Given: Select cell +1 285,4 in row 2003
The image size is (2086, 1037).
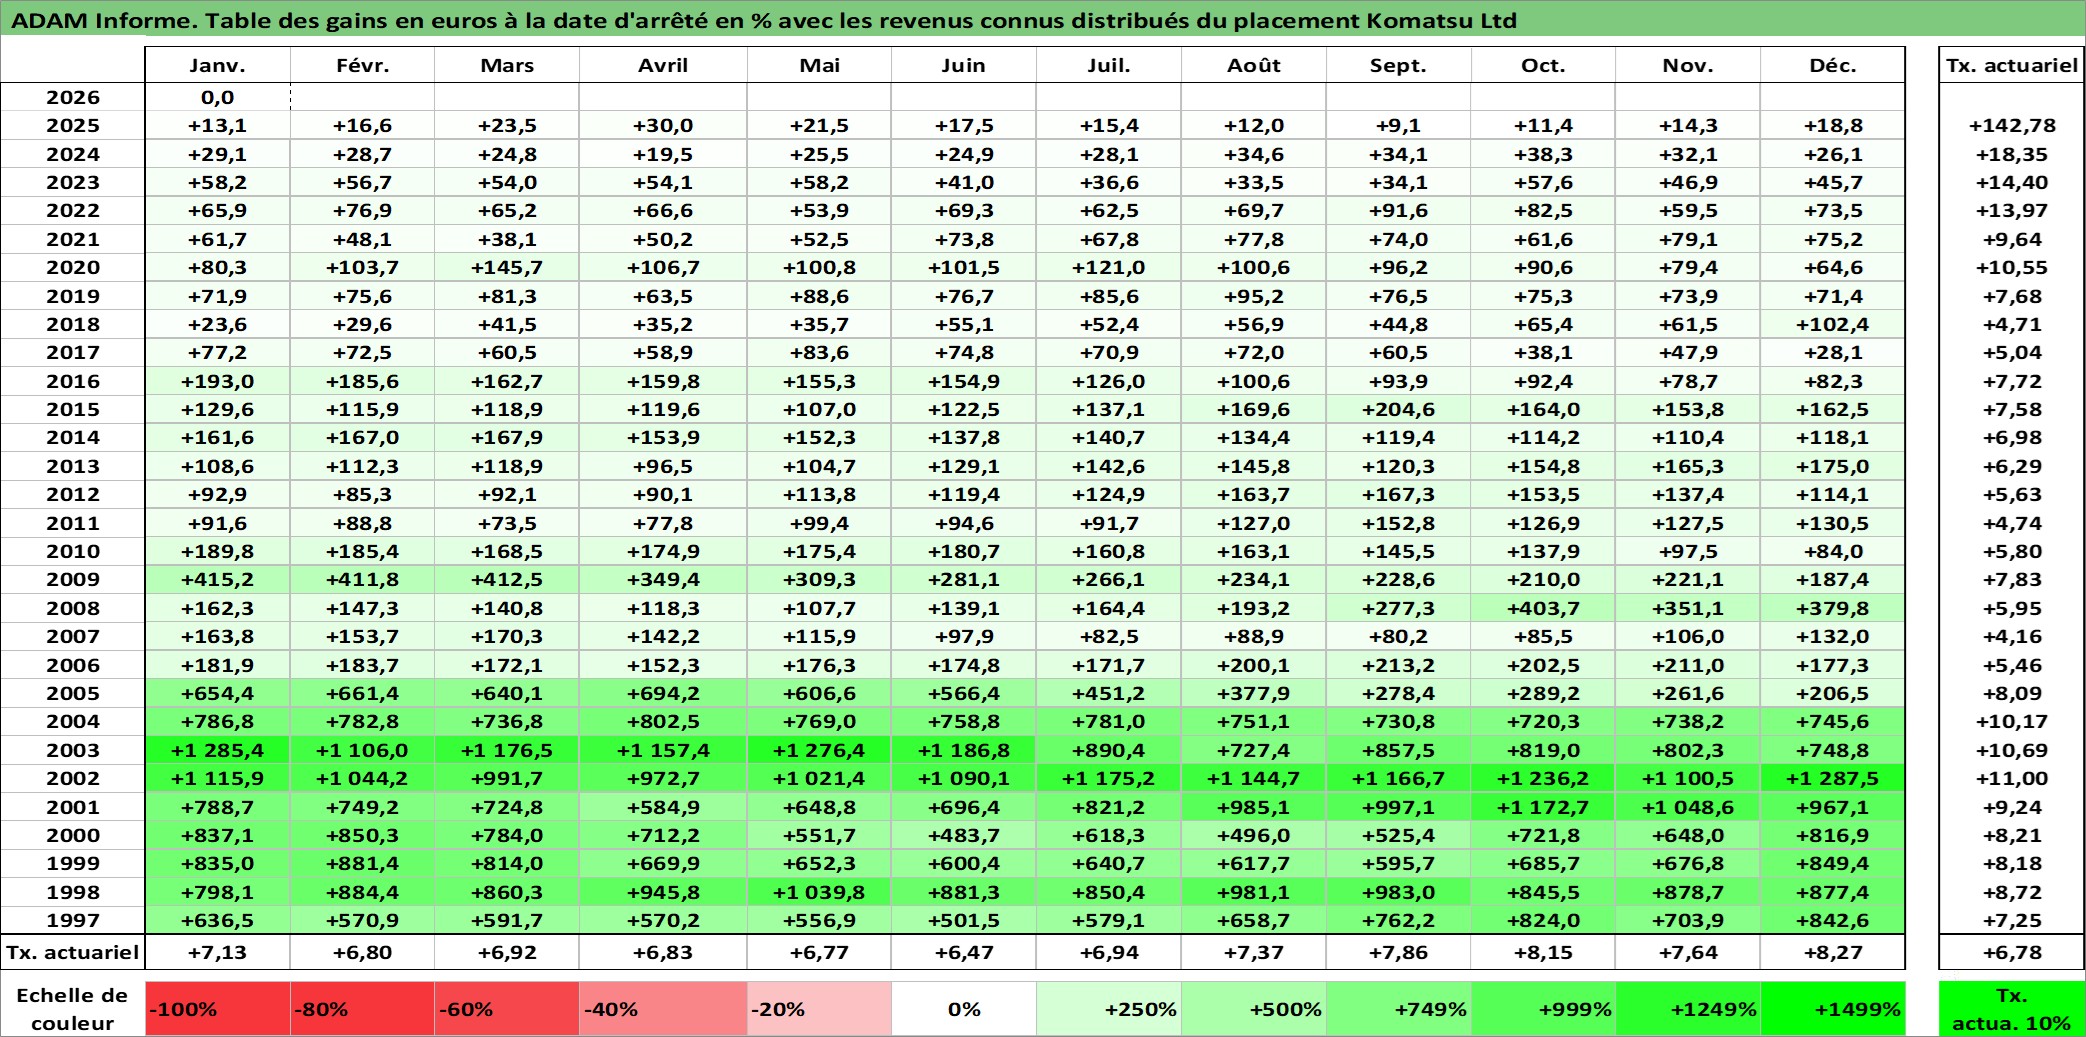Looking at the screenshot, I should click(x=218, y=750).
